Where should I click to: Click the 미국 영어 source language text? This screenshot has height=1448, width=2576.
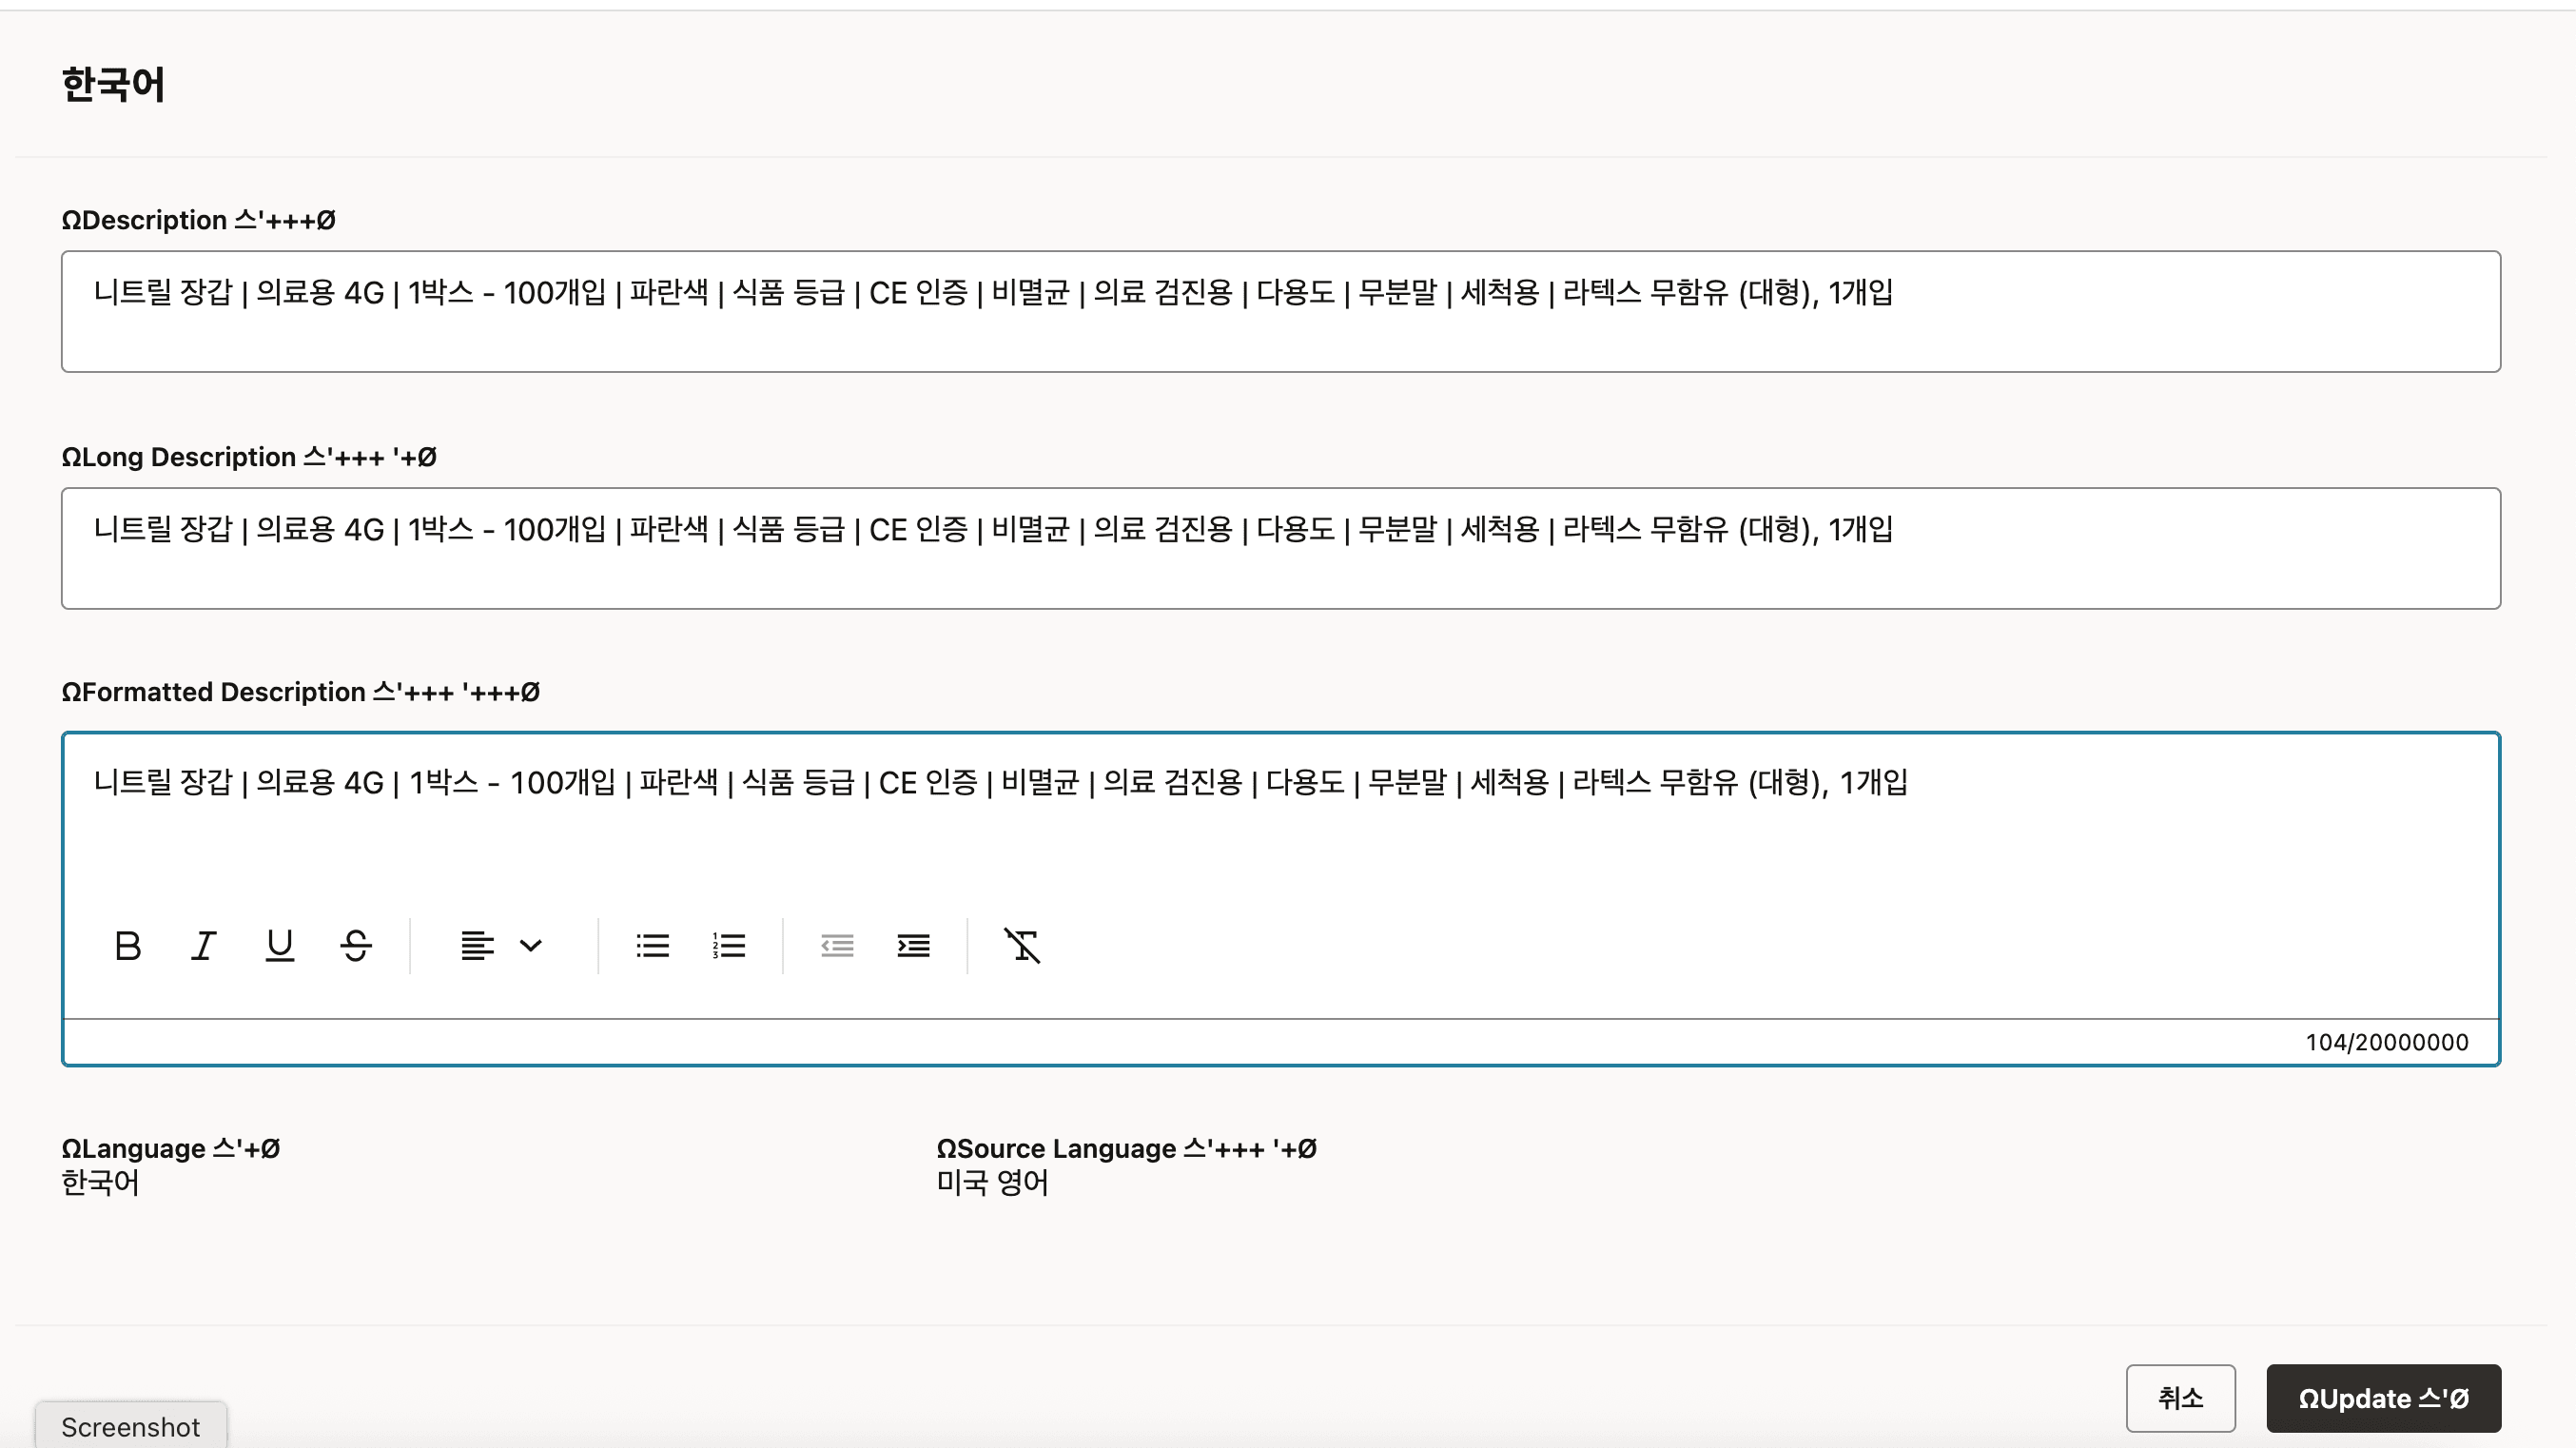(991, 1184)
